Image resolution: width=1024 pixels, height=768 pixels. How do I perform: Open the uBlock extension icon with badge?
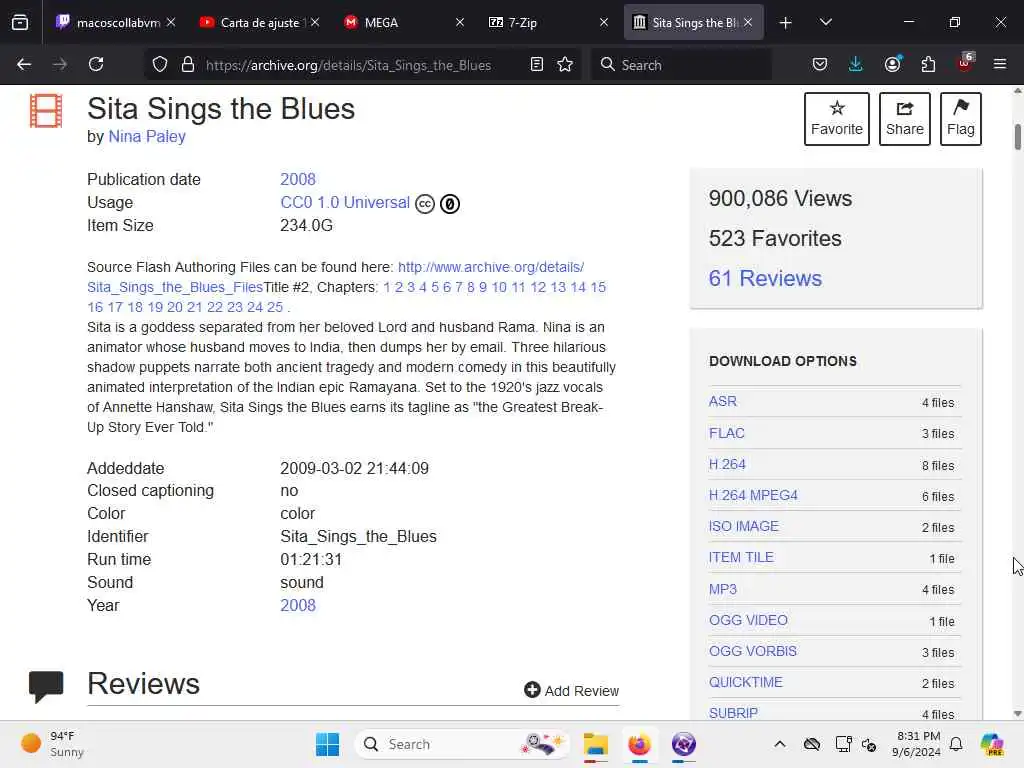click(965, 63)
